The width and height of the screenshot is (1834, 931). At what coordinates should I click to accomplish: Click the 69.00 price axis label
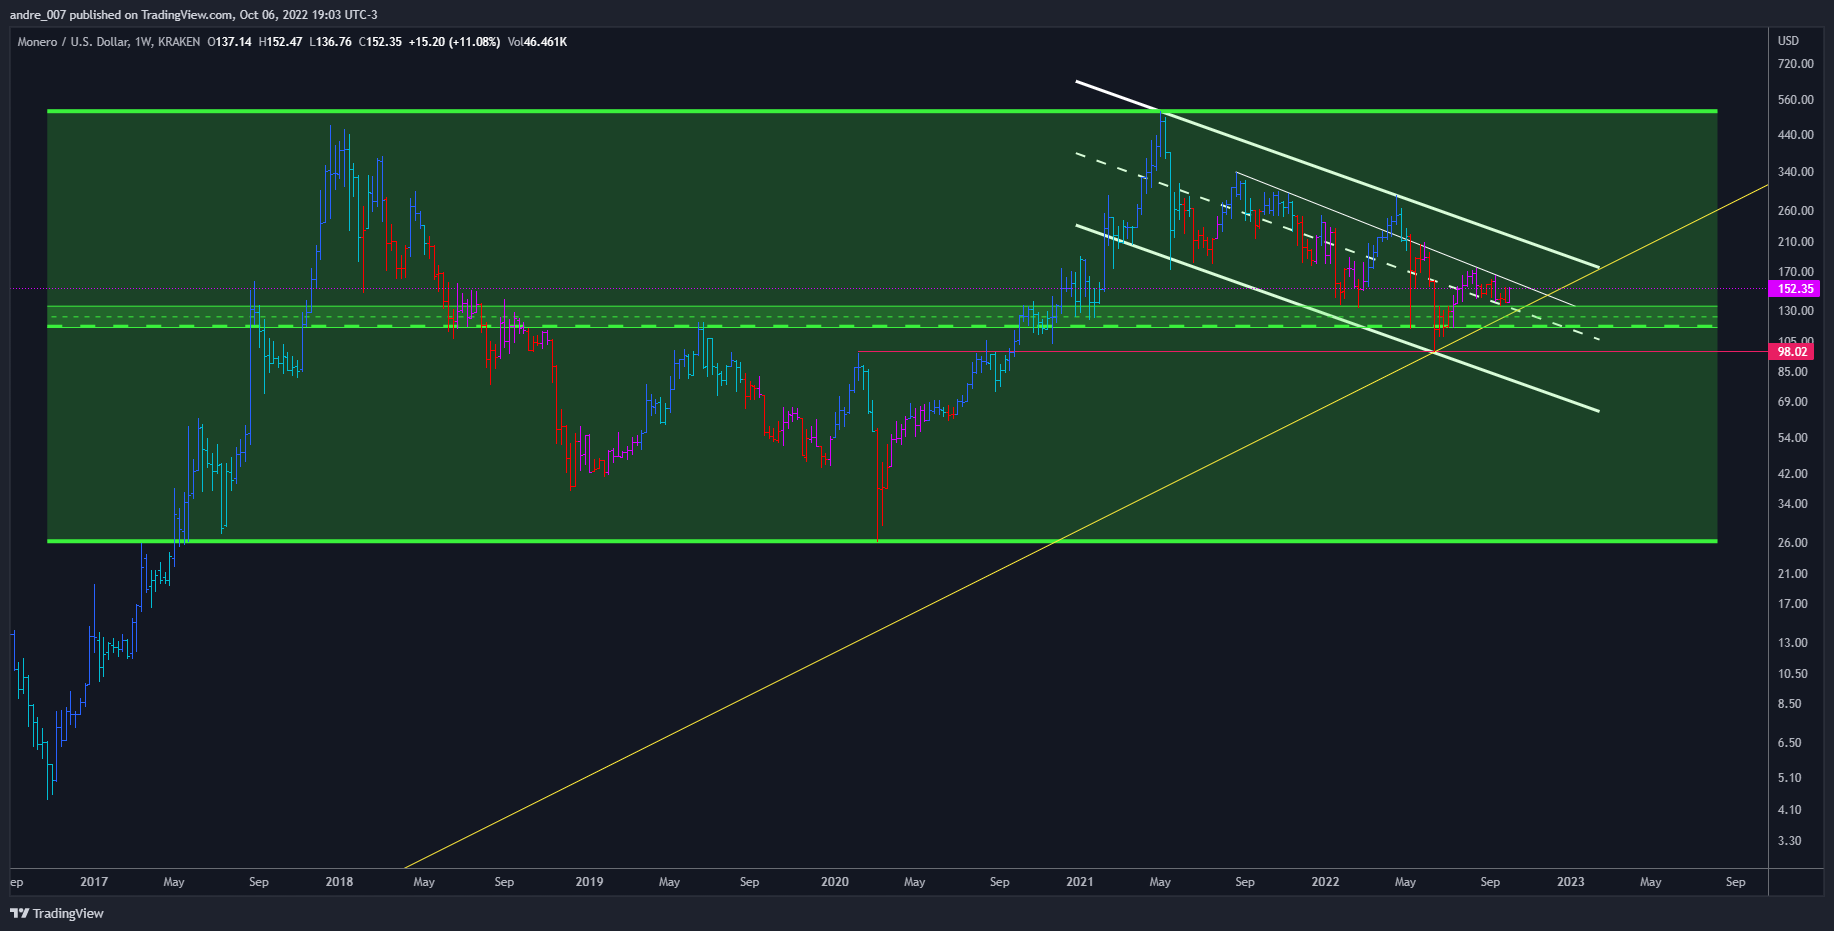[1792, 402]
